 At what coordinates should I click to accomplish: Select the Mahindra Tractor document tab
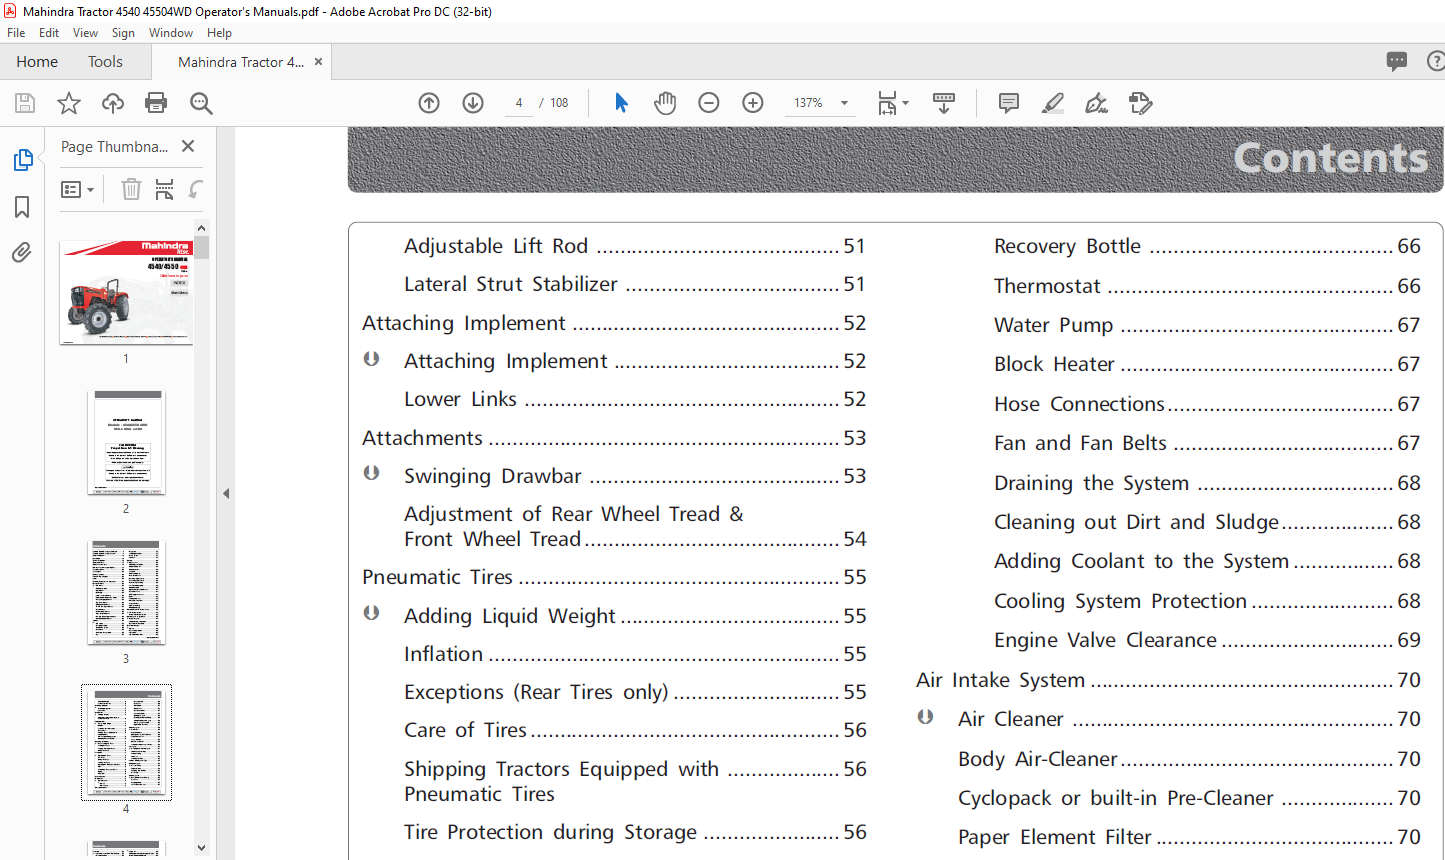pos(241,61)
